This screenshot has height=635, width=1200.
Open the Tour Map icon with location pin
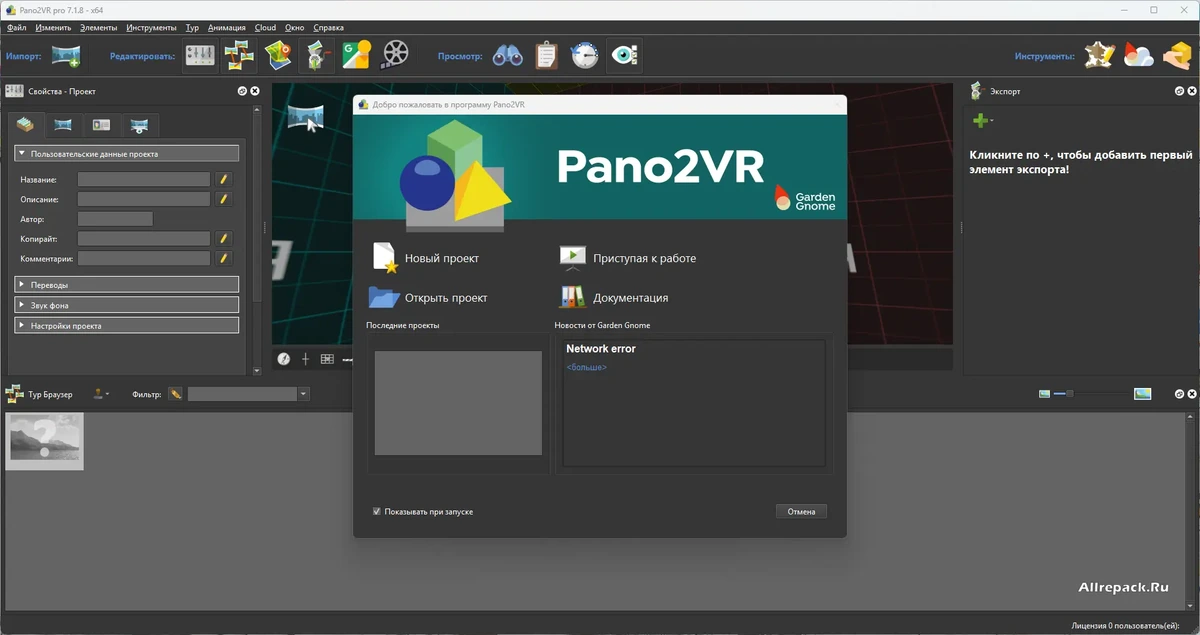[x=278, y=56]
